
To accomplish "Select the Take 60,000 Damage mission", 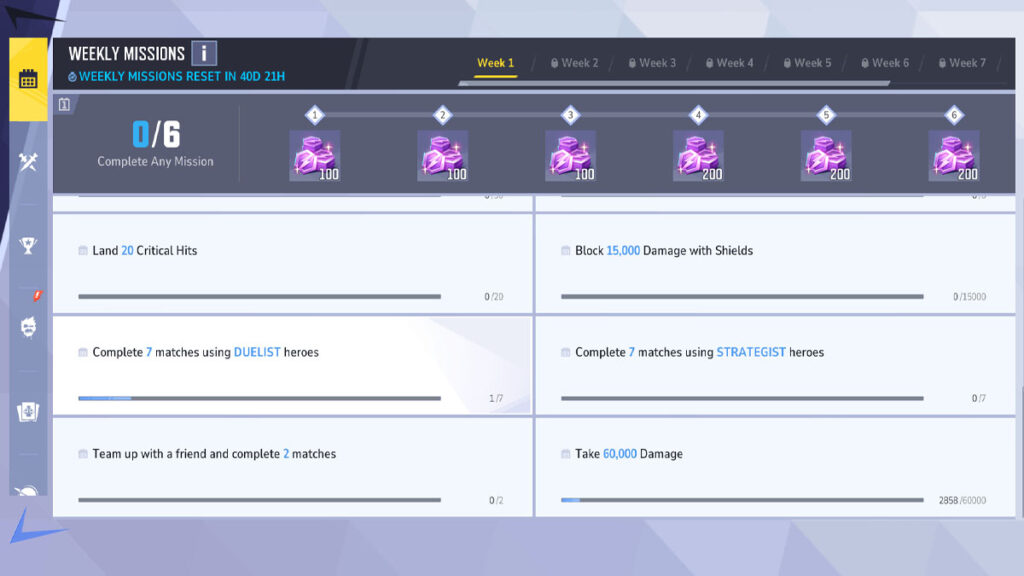I will [x=775, y=467].
